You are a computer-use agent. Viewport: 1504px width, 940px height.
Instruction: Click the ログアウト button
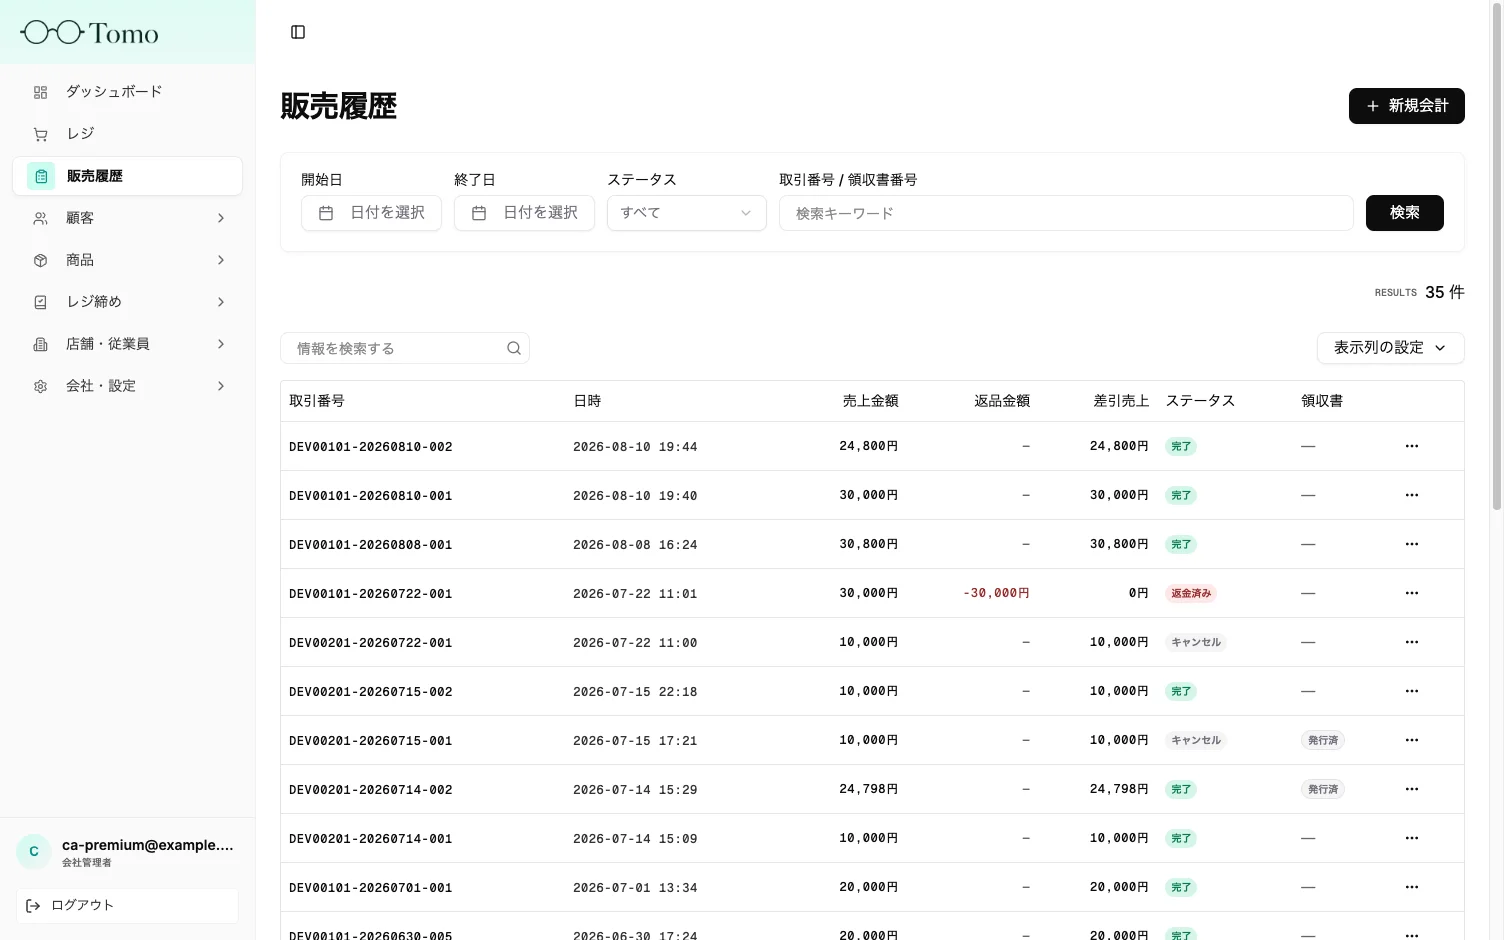coord(127,906)
